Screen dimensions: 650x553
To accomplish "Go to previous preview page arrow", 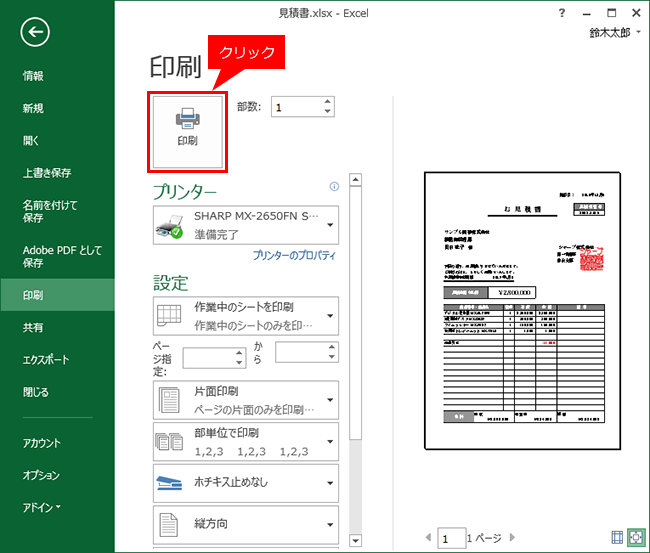I will (x=428, y=538).
